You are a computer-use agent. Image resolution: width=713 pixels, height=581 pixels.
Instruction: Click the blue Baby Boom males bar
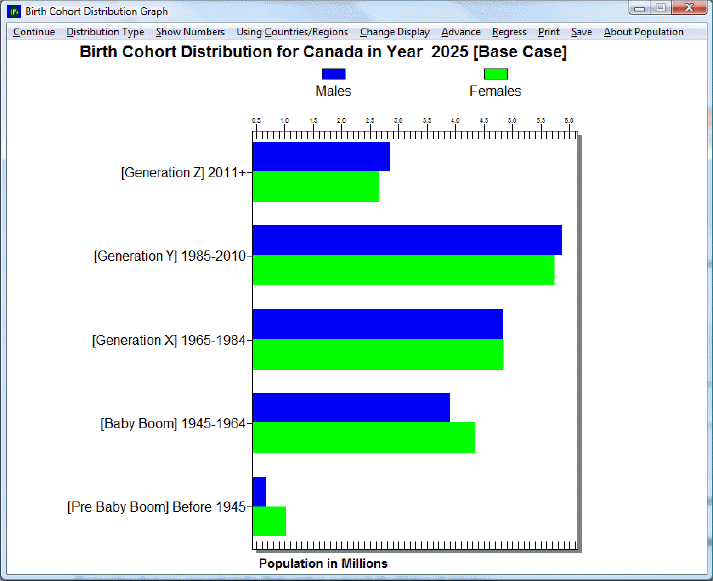point(351,408)
